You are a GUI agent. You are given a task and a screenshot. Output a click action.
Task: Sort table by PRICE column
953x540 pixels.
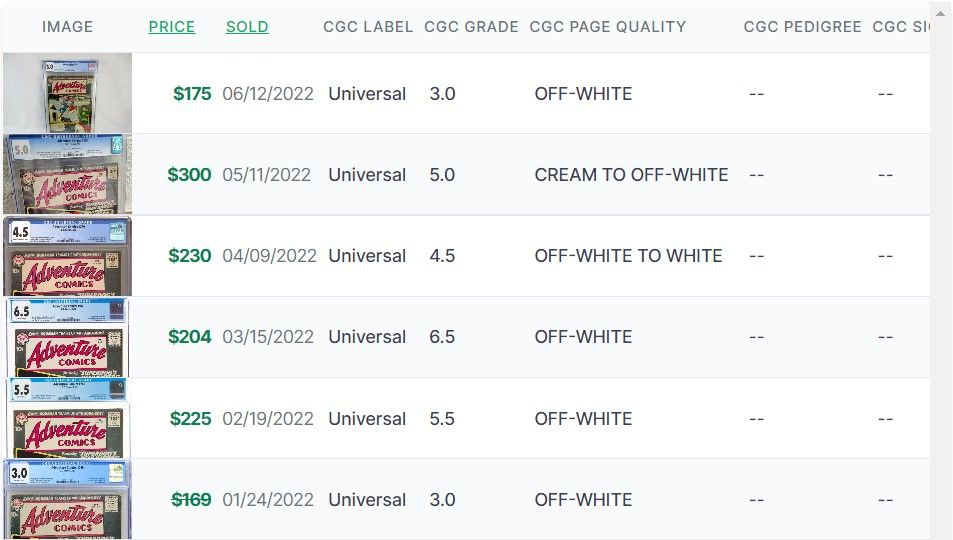coord(171,27)
